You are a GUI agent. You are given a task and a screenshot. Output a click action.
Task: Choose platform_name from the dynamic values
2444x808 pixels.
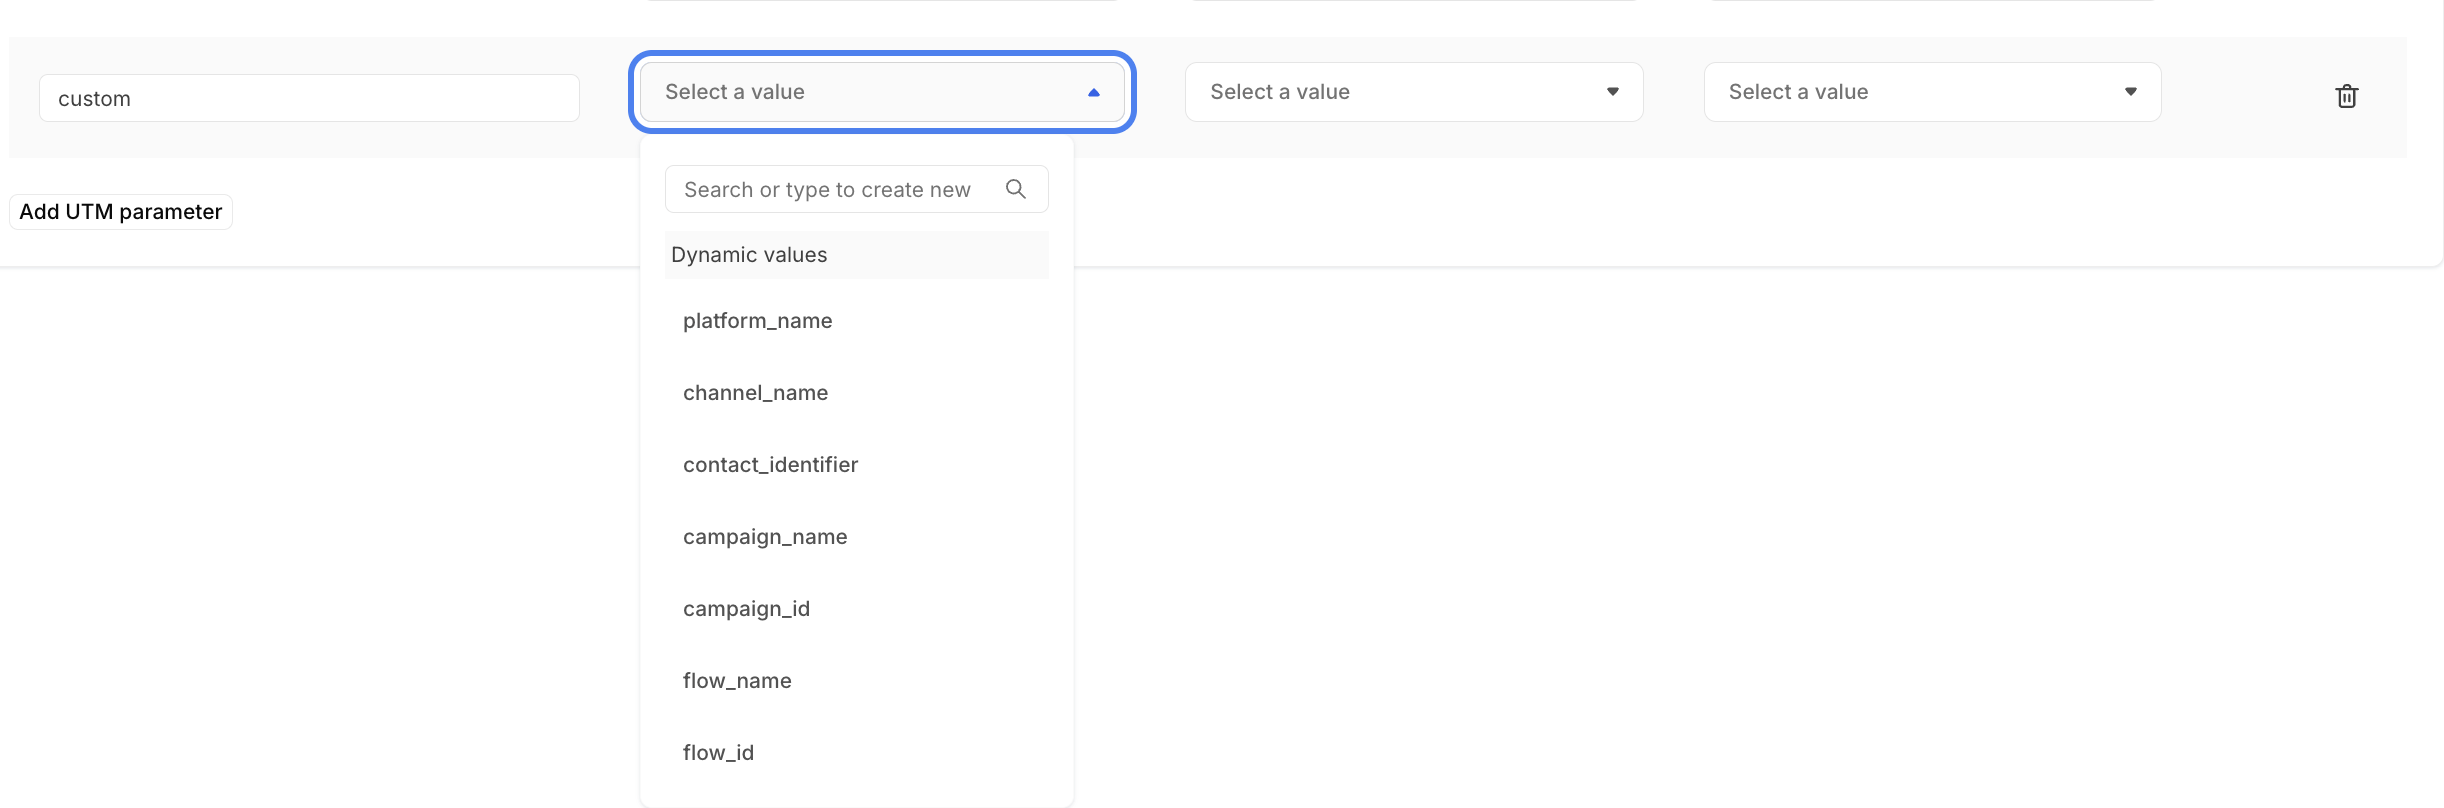[757, 321]
